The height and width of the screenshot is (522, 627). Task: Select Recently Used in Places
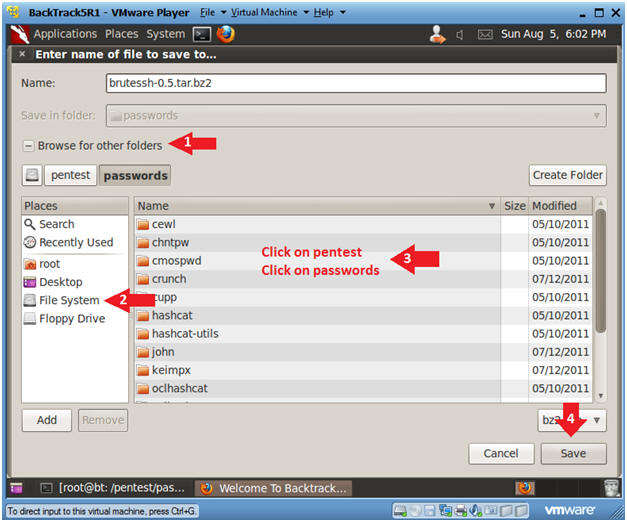[x=75, y=242]
